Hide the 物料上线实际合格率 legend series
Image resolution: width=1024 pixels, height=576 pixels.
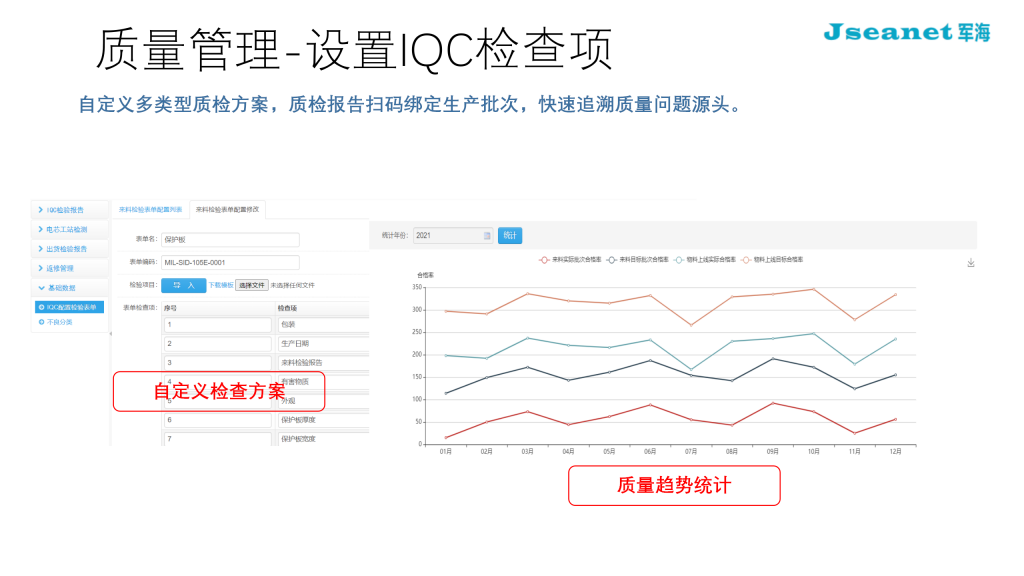tap(706, 259)
